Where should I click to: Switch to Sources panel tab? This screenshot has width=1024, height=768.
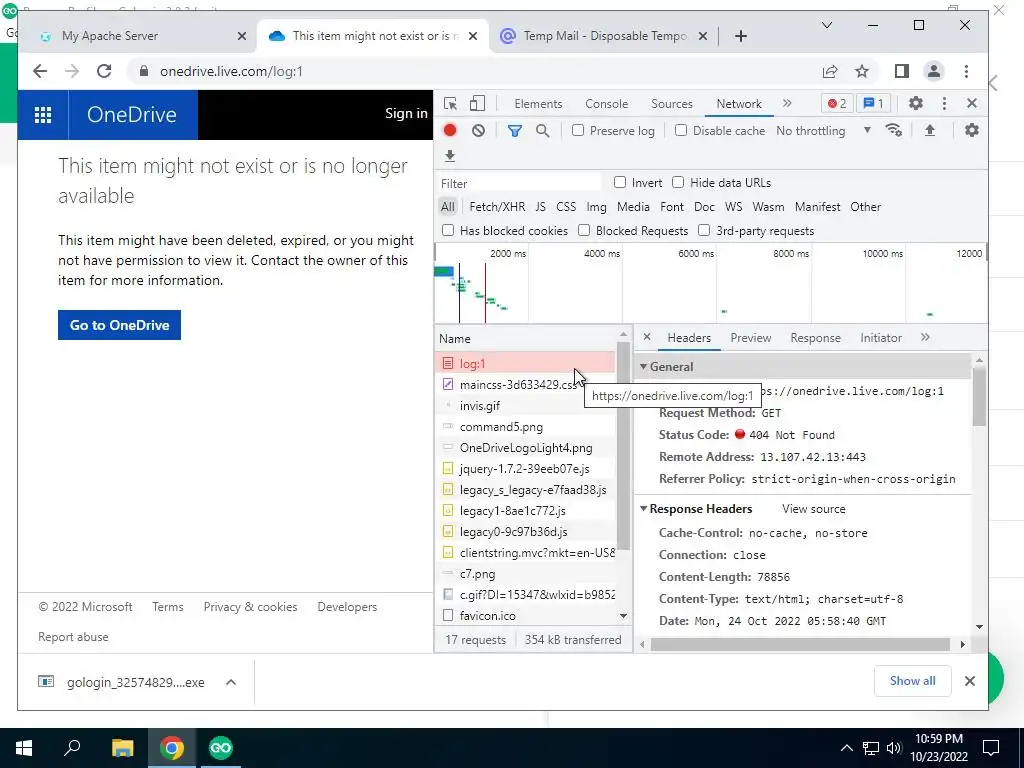(x=671, y=104)
